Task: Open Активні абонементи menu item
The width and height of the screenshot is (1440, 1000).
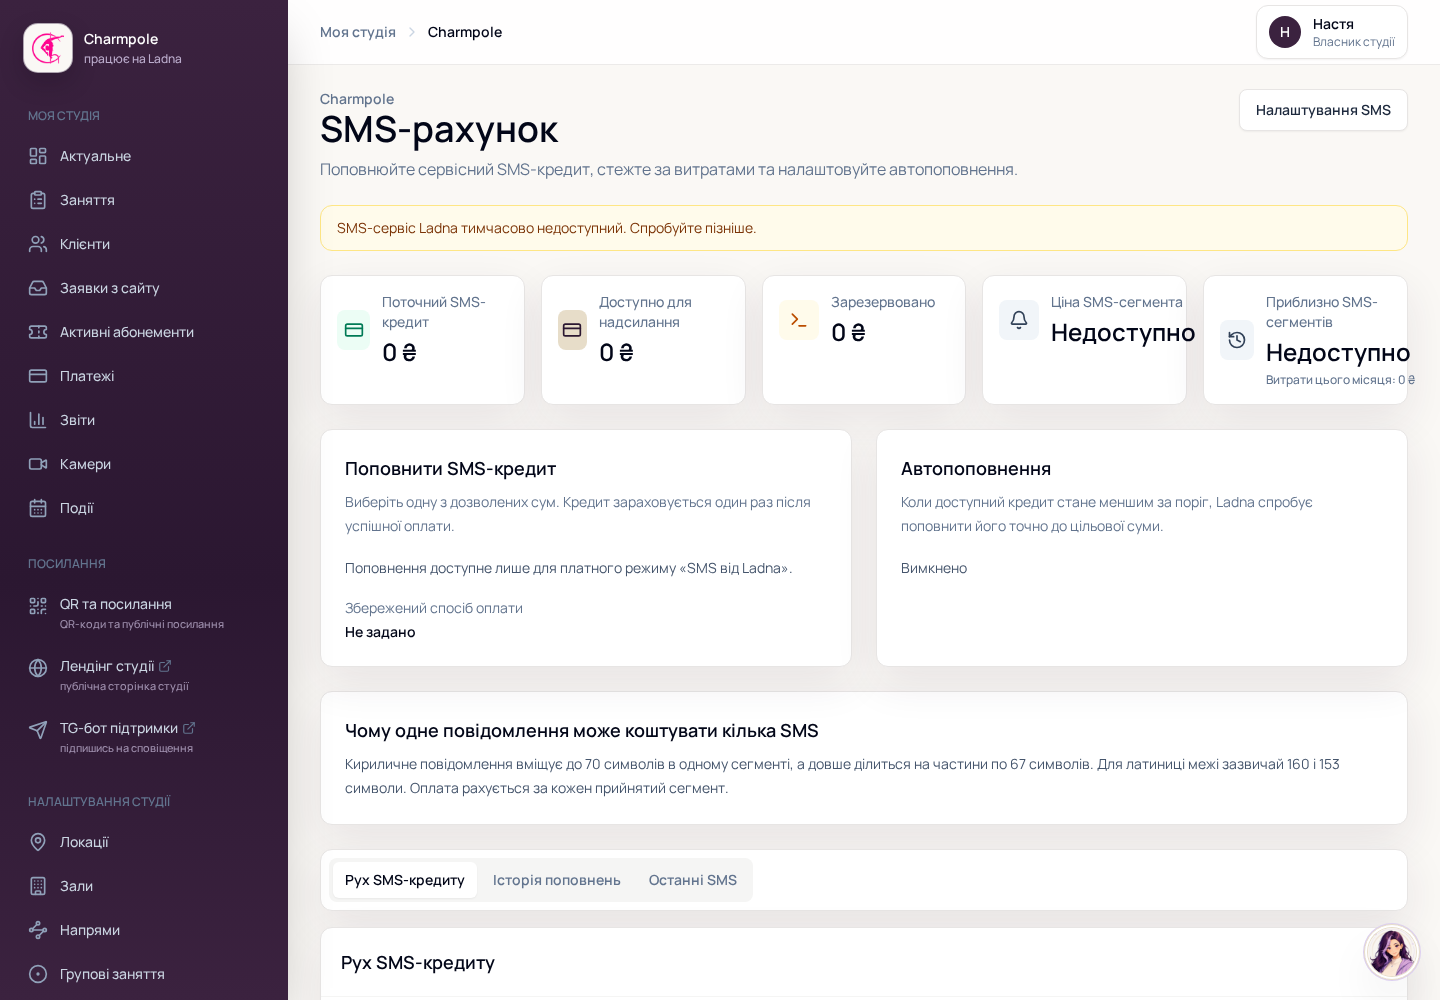Action: [144, 332]
